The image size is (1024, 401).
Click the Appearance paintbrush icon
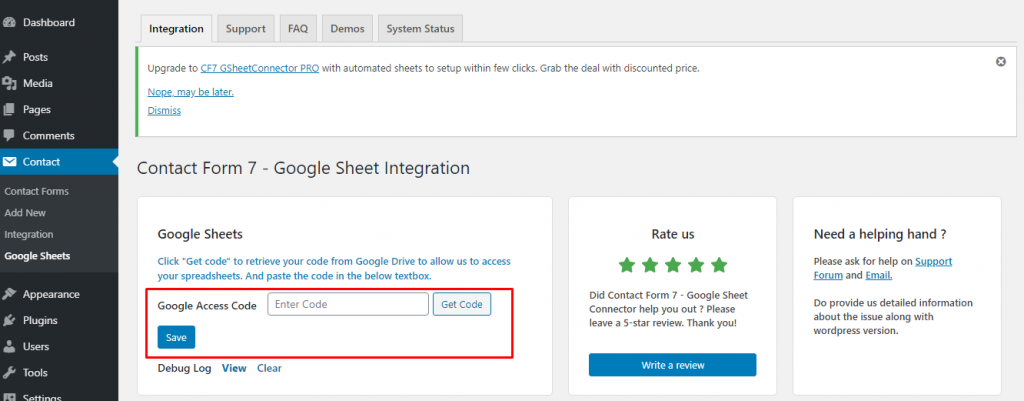coord(9,294)
